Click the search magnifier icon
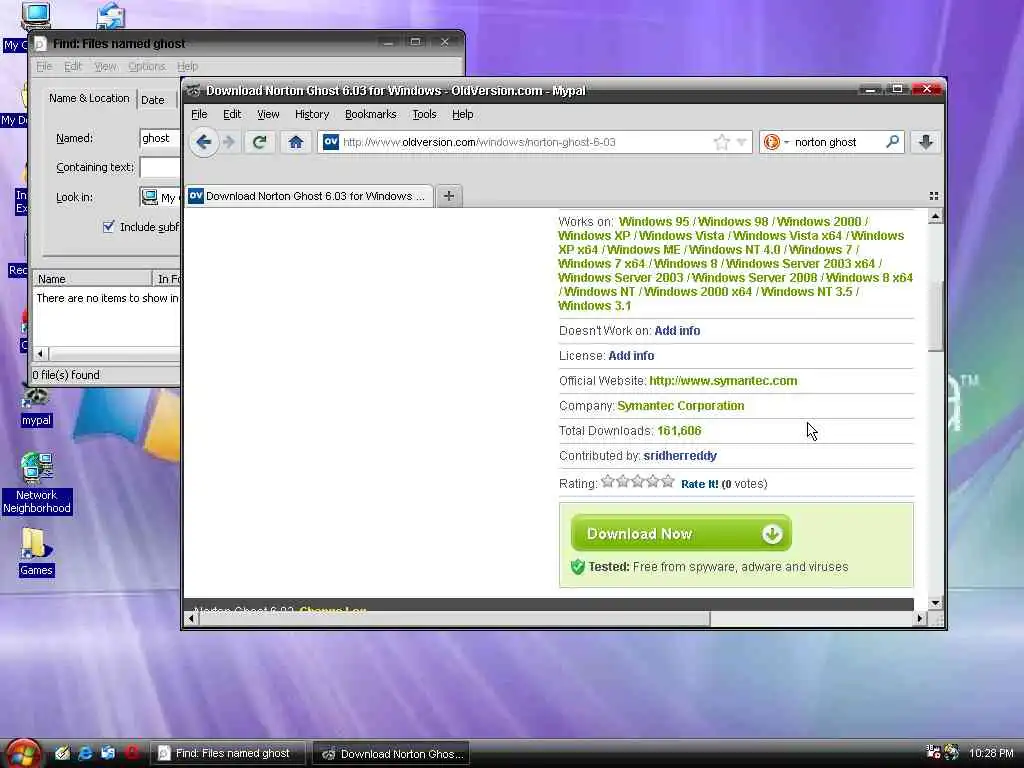 point(892,142)
